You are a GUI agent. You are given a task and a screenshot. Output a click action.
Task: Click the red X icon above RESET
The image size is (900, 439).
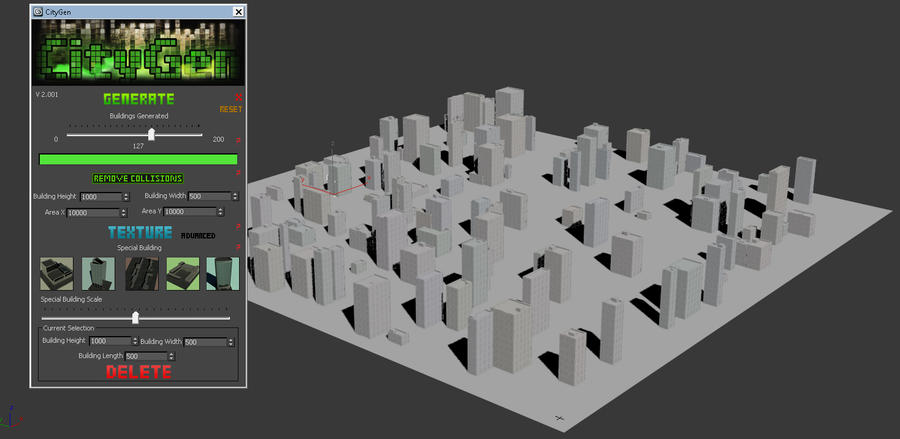pos(238,97)
